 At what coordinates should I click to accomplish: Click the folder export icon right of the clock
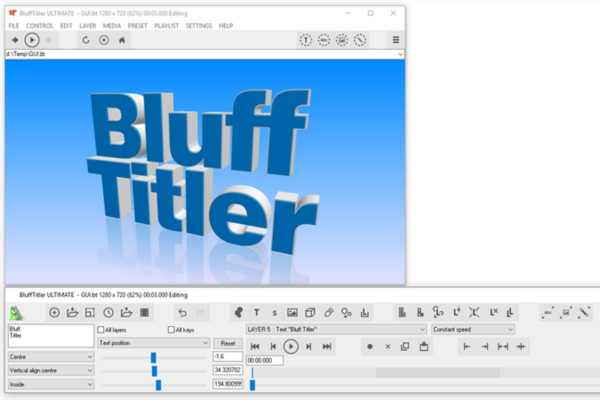126,313
